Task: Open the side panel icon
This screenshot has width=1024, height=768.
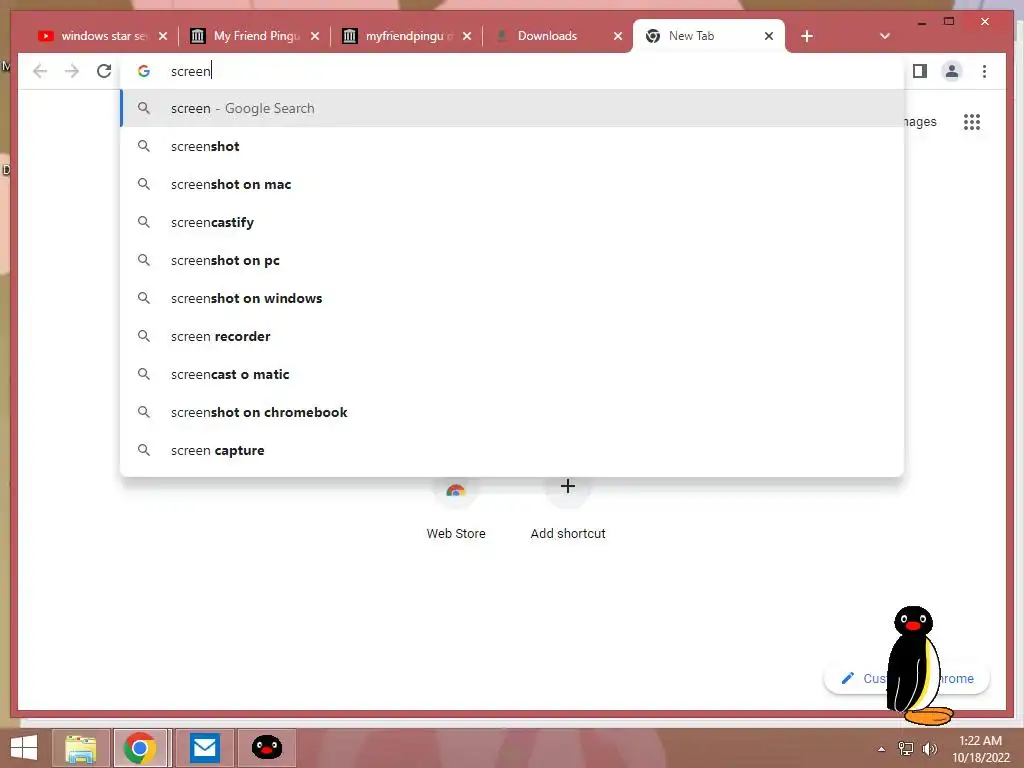Action: point(920,71)
